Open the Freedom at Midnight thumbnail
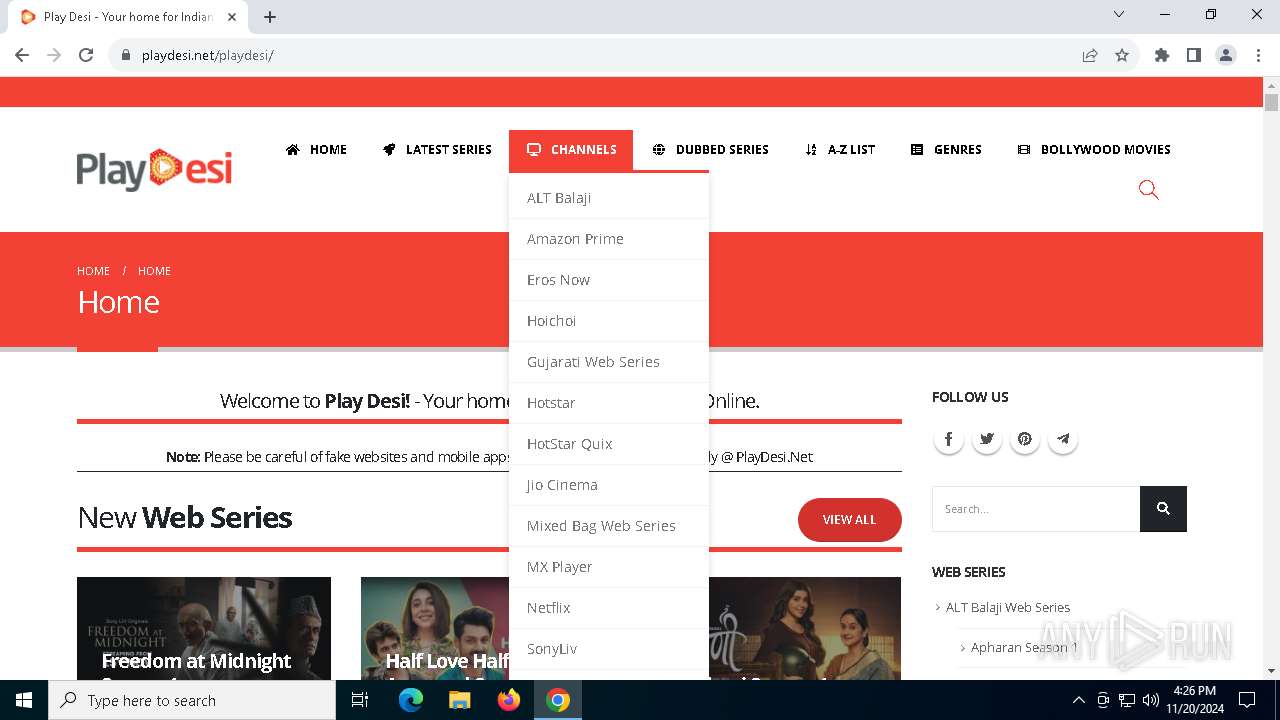 (x=204, y=628)
